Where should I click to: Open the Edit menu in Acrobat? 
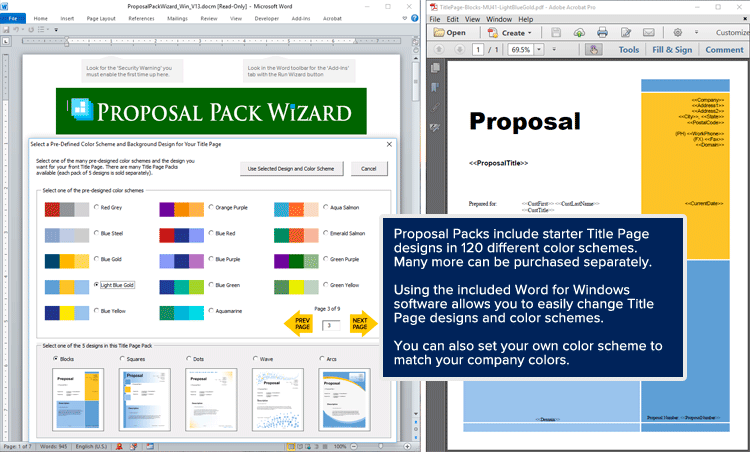452,19
